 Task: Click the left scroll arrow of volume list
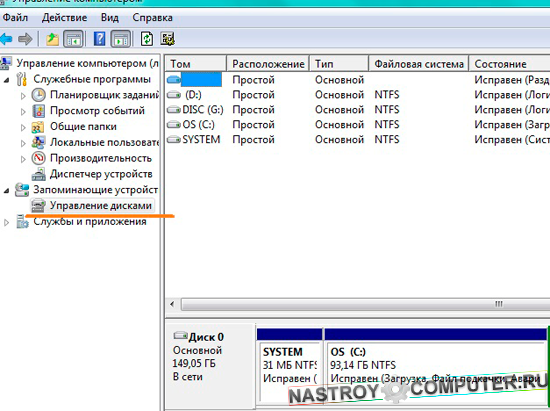pos(172,304)
